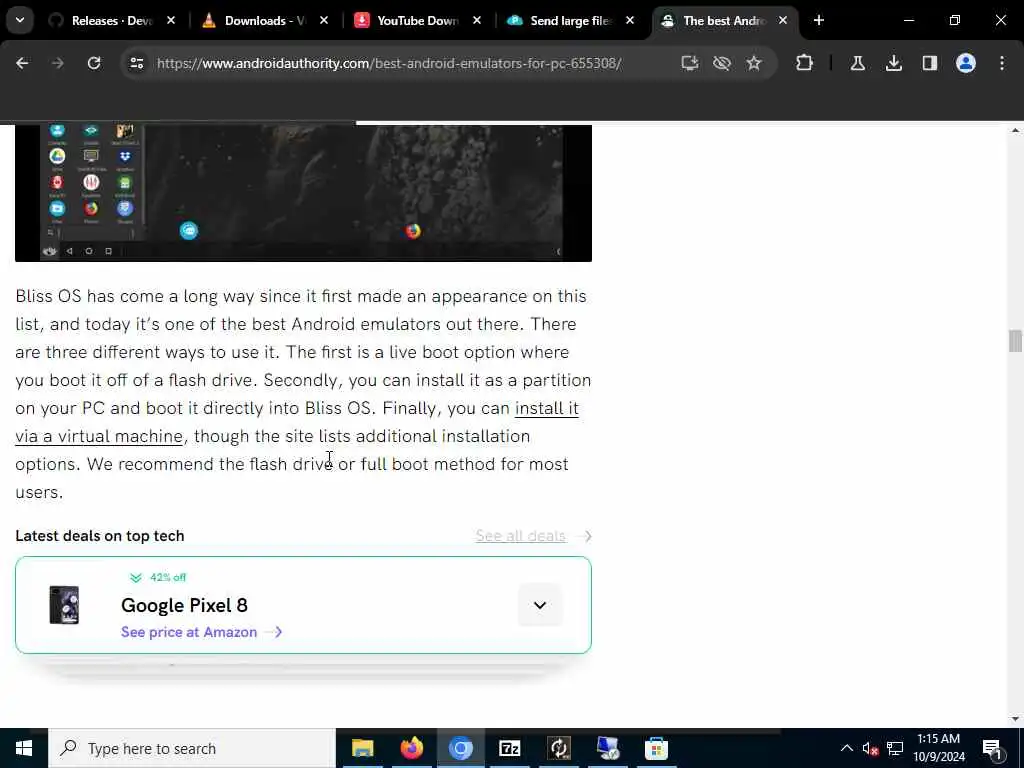The image size is (1024, 768).
Task: Bookmark this page with the star
Action: 754,63
